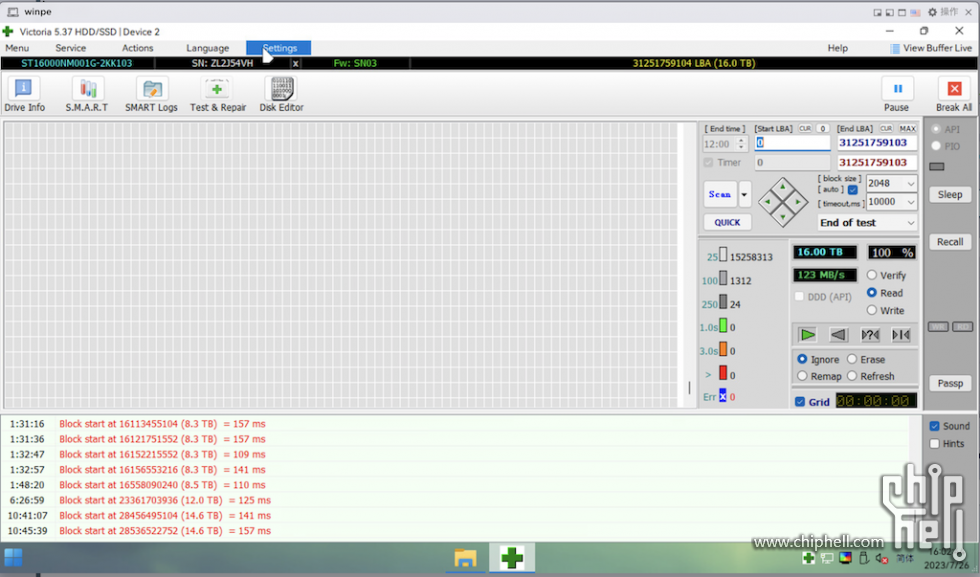Click the Passp button

950,383
